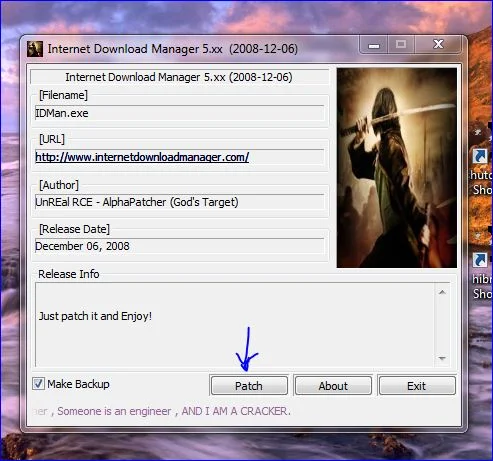Click the Patch button

(x=249, y=386)
